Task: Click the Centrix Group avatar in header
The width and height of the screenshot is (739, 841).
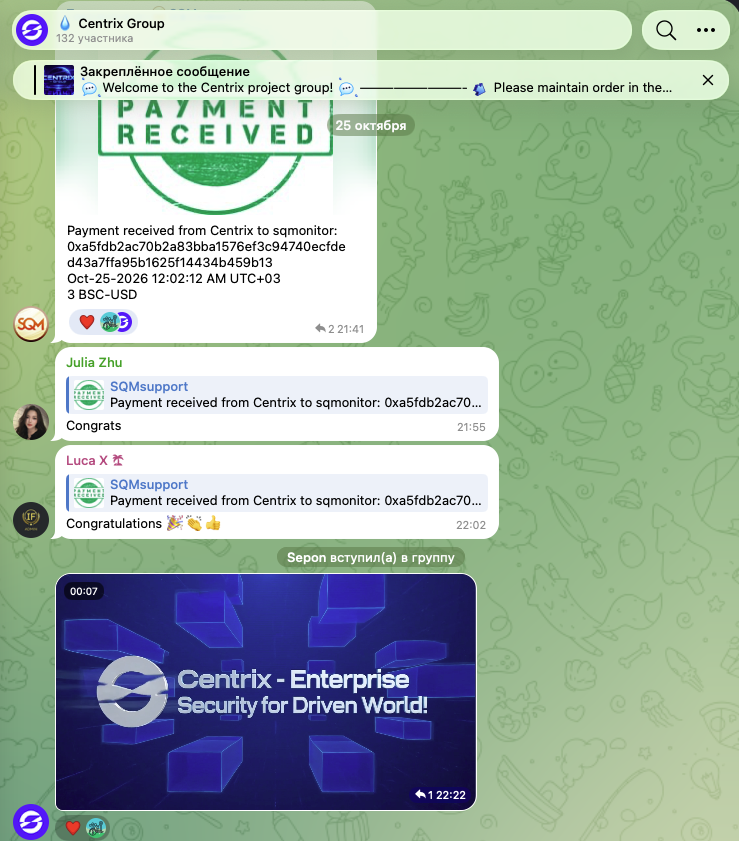Action: [x=32, y=30]
